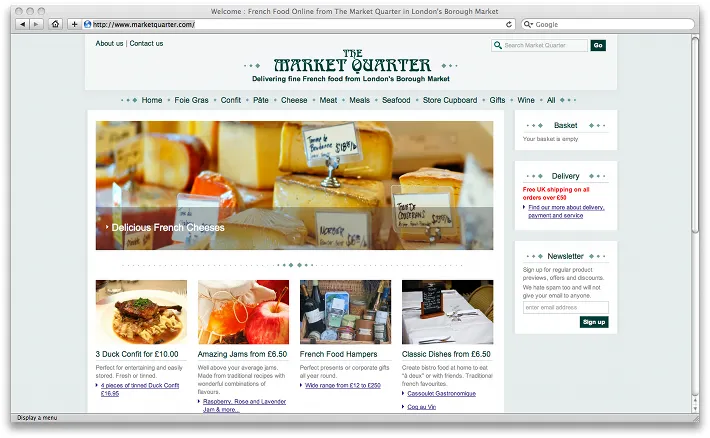Click the reload icon in the address bar
The width and height of the screenshot is (710, 438).
[x=509, y=24]
